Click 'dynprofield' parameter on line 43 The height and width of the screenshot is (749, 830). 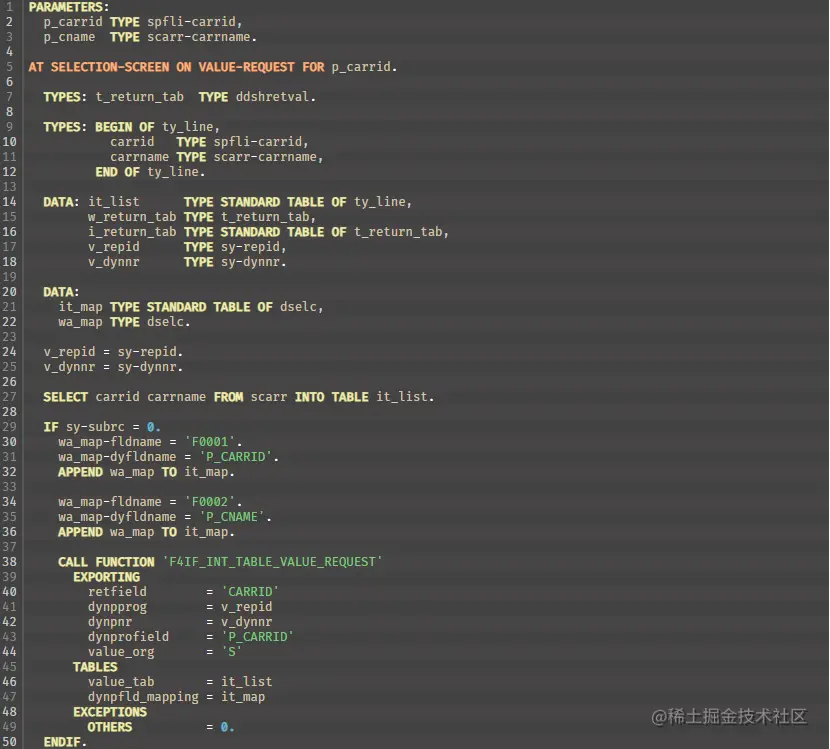(x=129, y=637)
